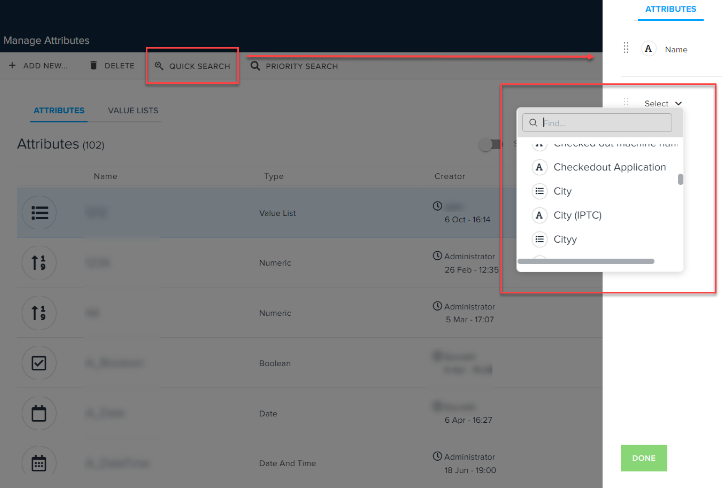Click the Date calendar type icon
722x495 pixels.
point(39,413)
